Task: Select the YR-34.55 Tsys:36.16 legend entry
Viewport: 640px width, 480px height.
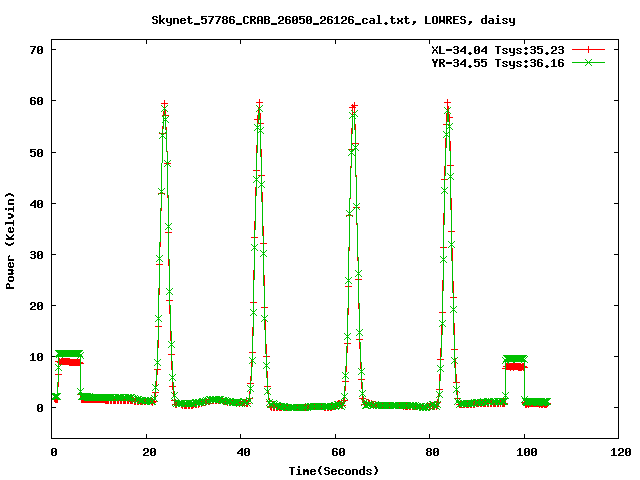Action: (498, 63)
